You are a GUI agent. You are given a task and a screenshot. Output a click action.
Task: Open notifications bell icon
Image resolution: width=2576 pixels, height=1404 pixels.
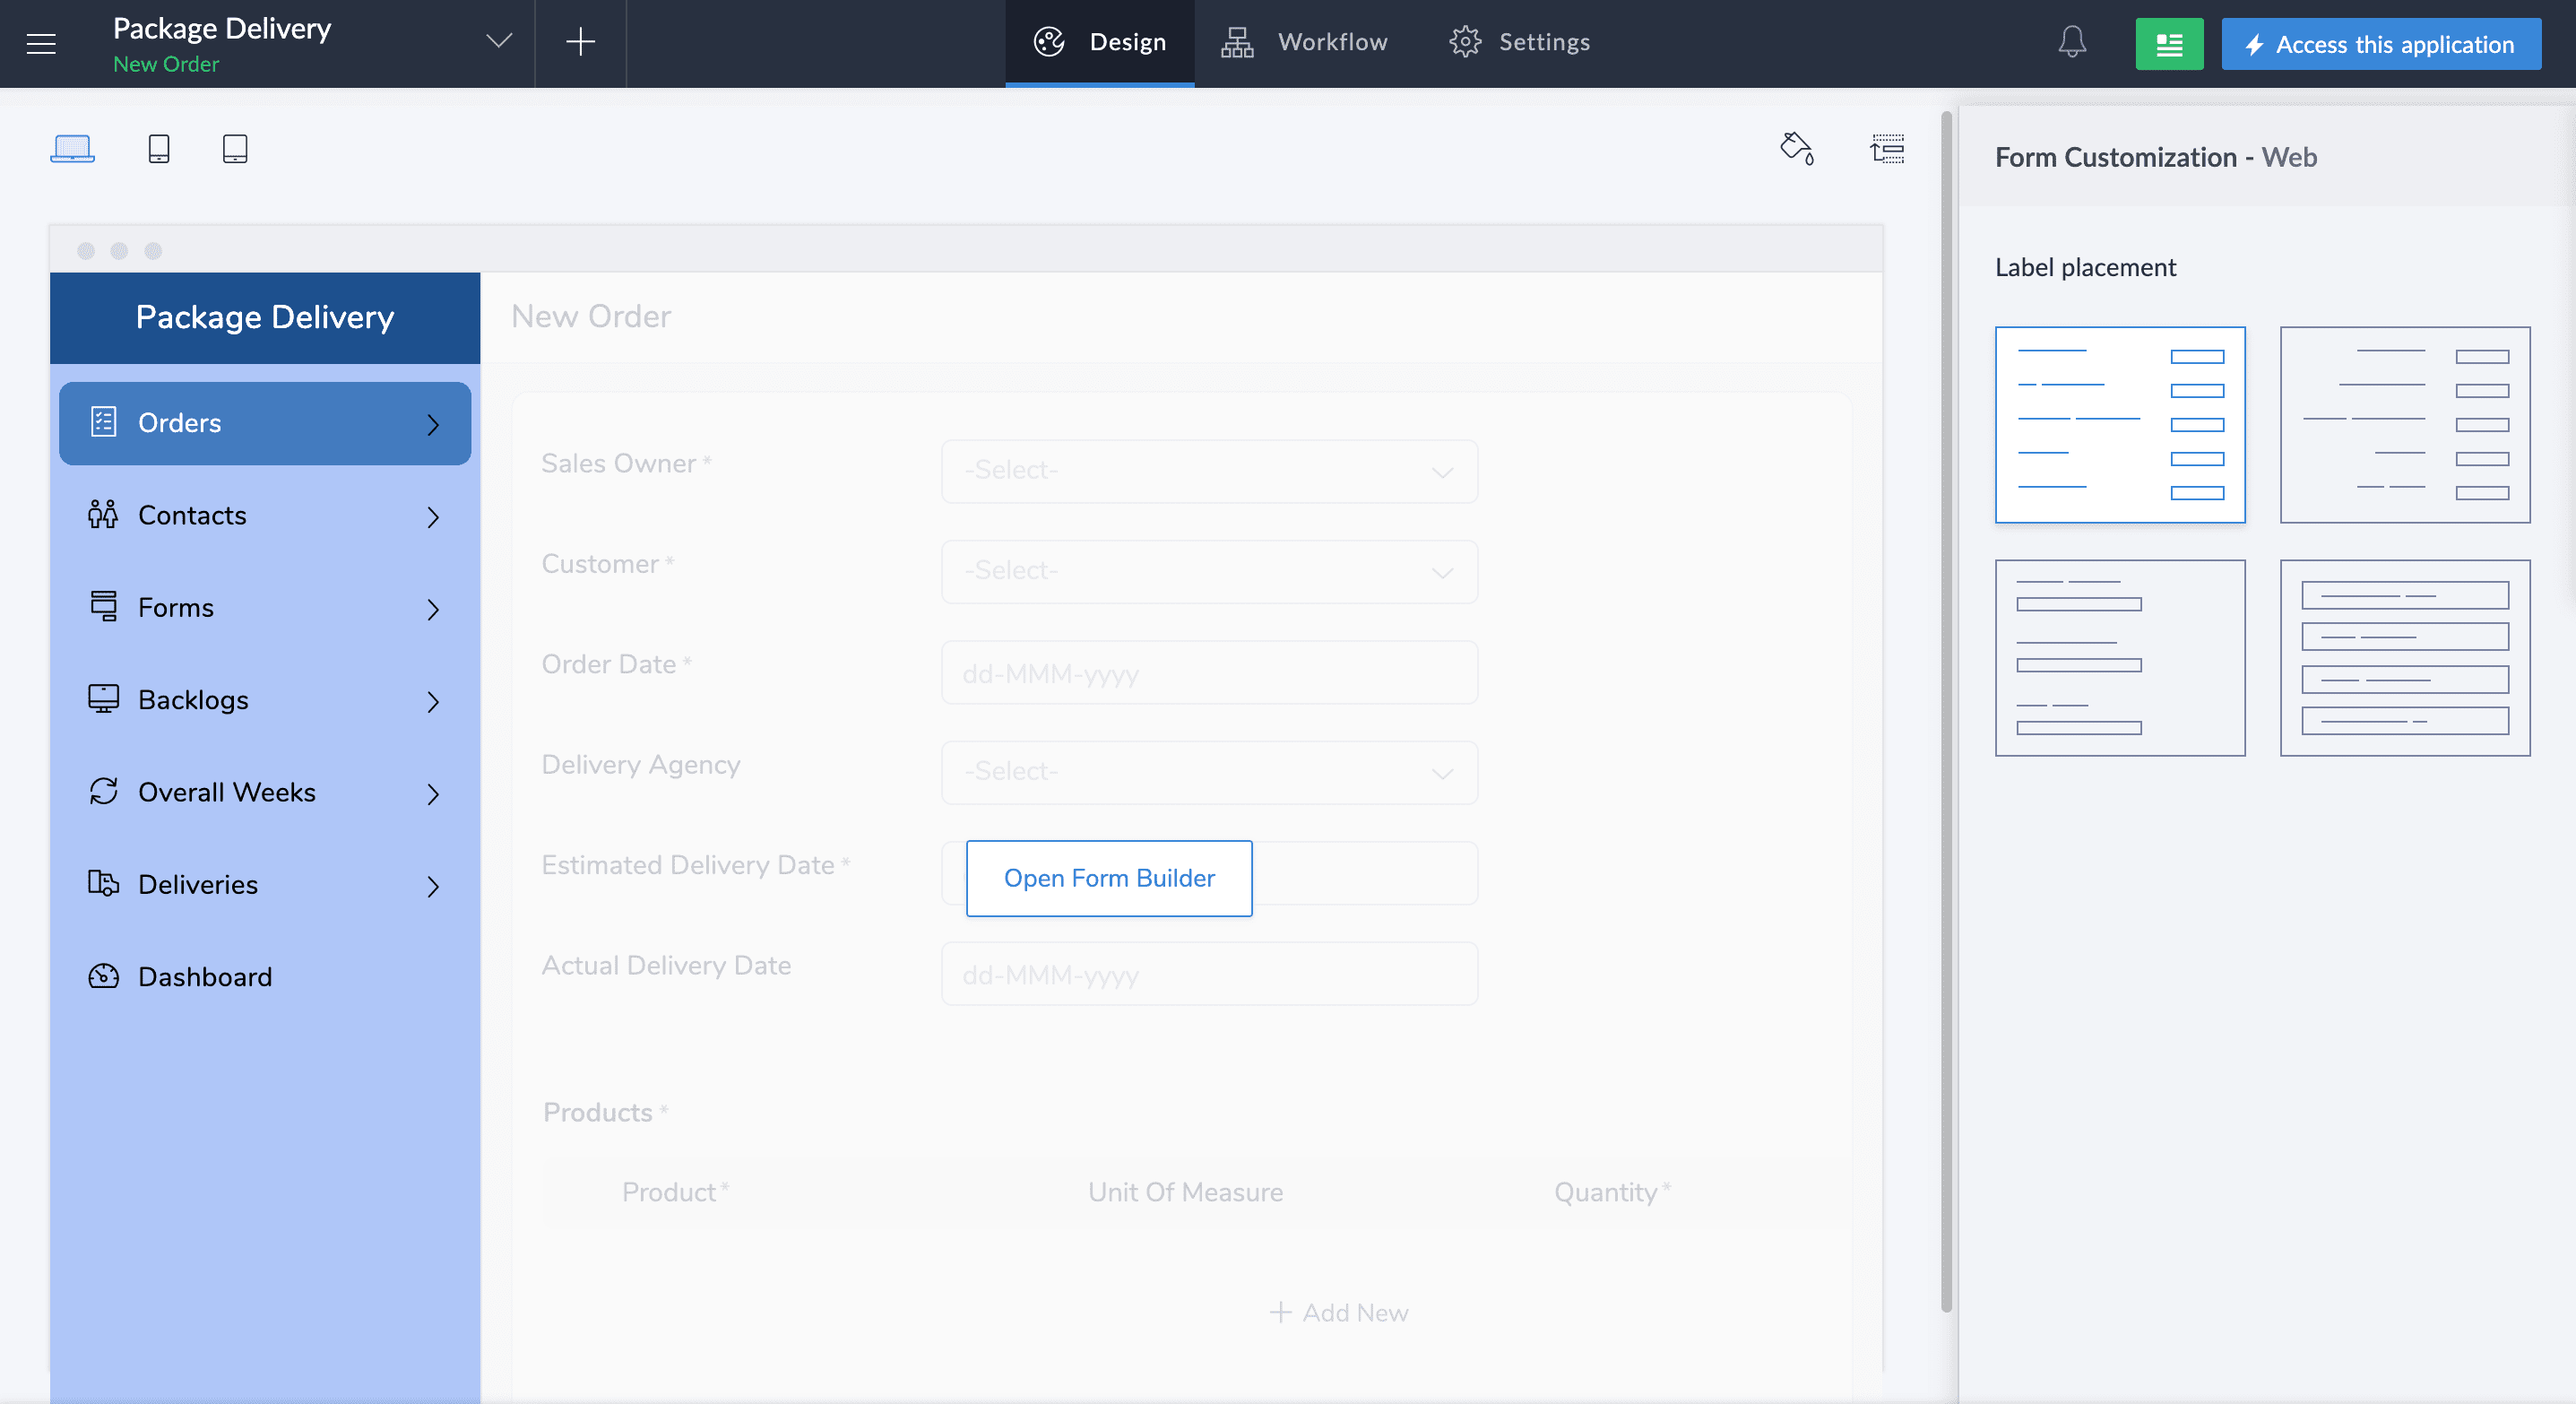tap(2072, 43)
